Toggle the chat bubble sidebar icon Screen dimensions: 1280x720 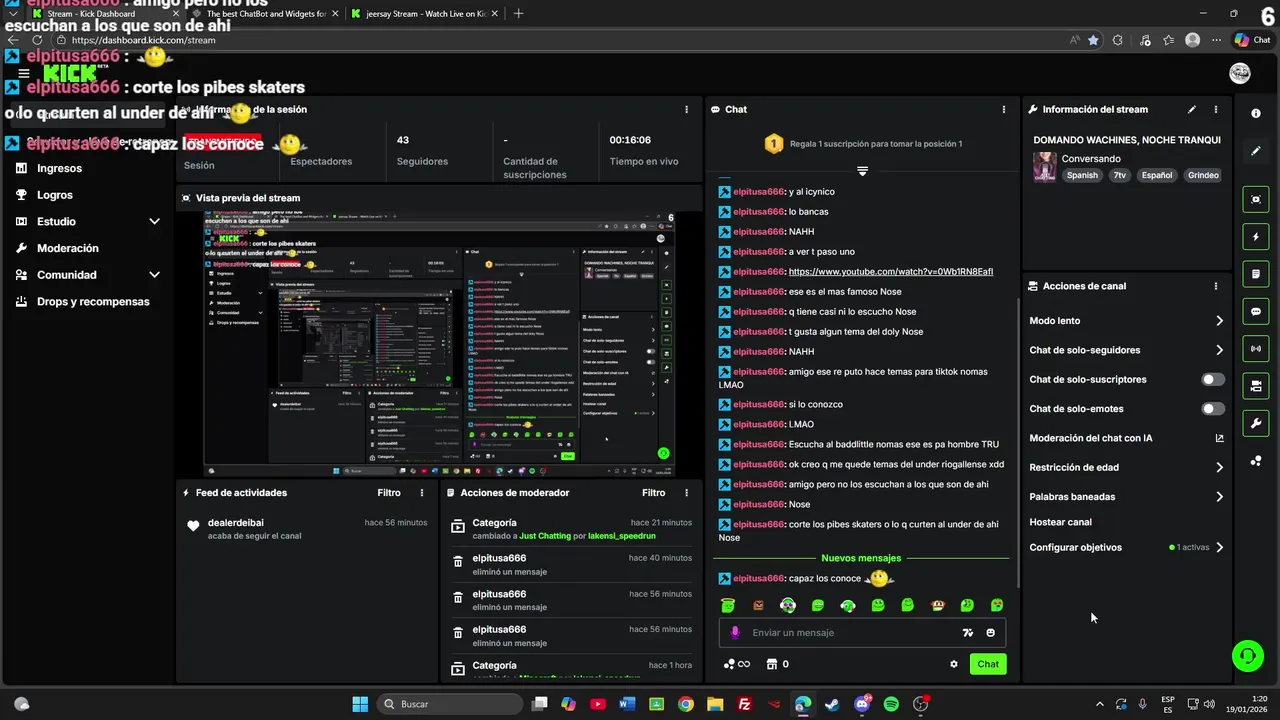pyautogui.click(x=1256, y=311)
